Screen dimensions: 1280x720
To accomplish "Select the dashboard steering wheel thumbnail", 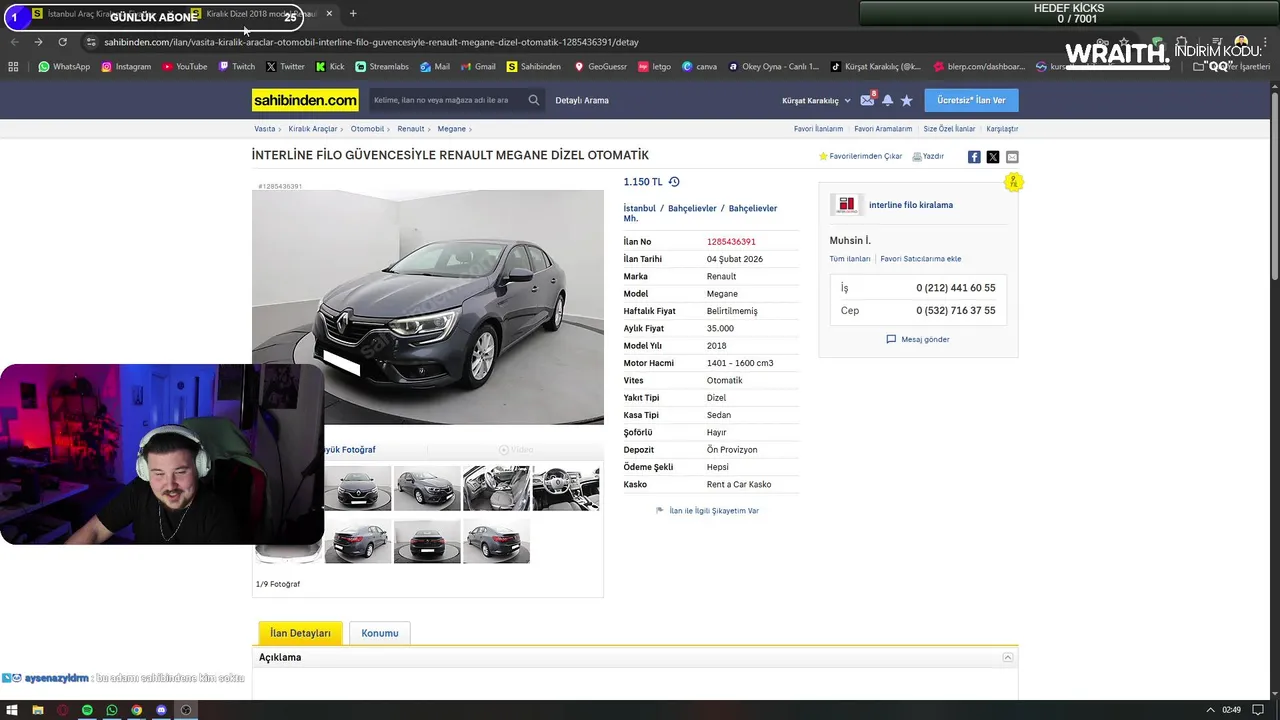I will tap(566, 488).
